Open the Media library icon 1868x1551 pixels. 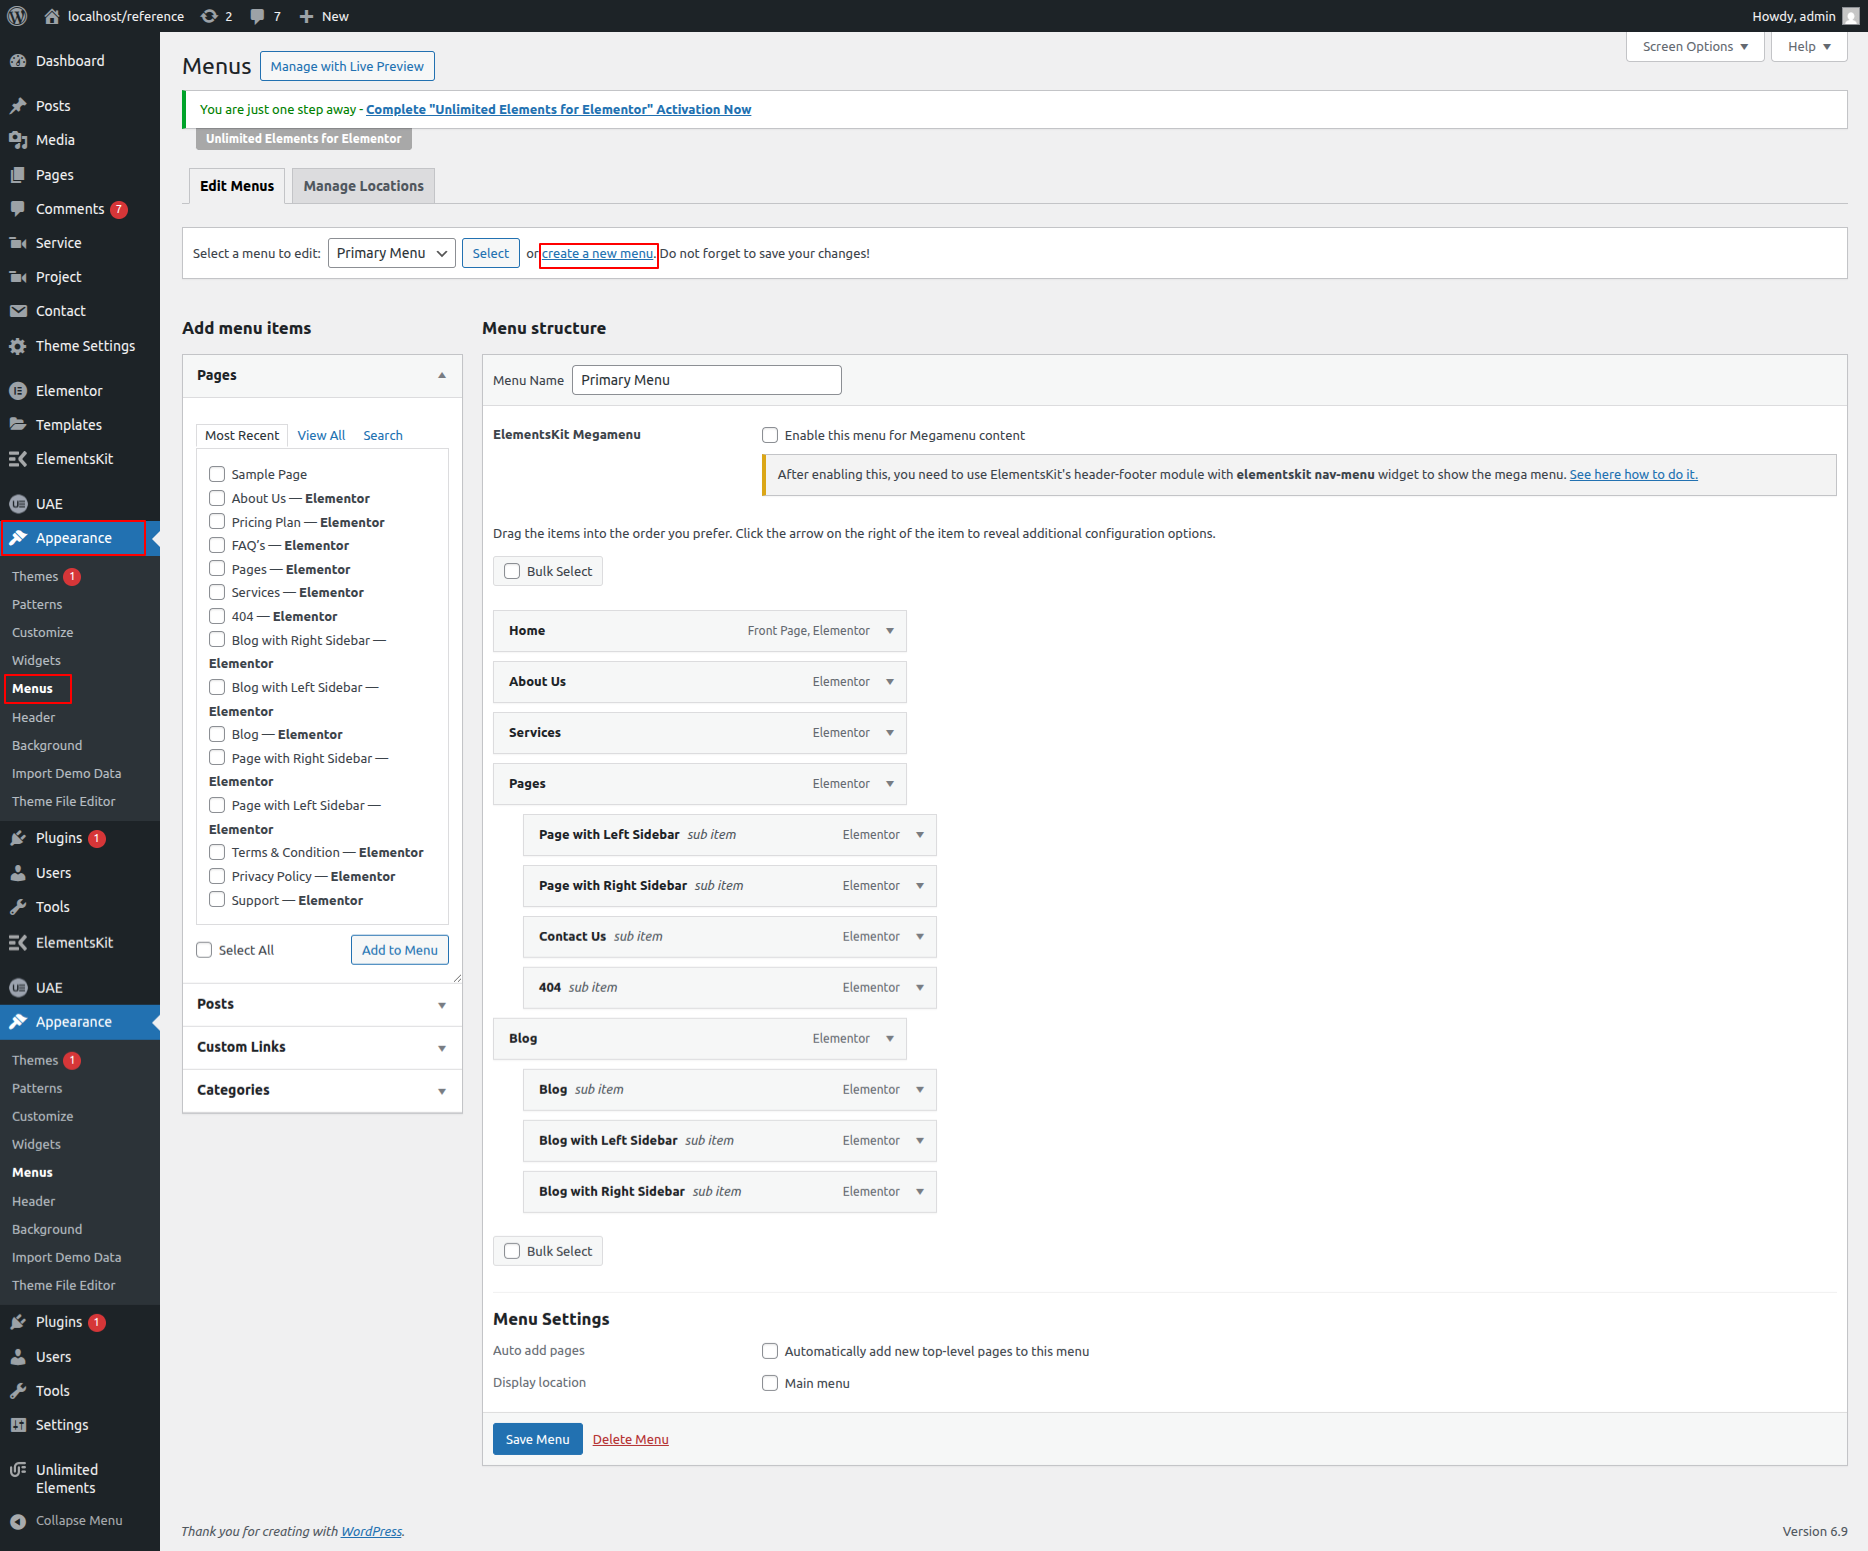coord(18,140)
